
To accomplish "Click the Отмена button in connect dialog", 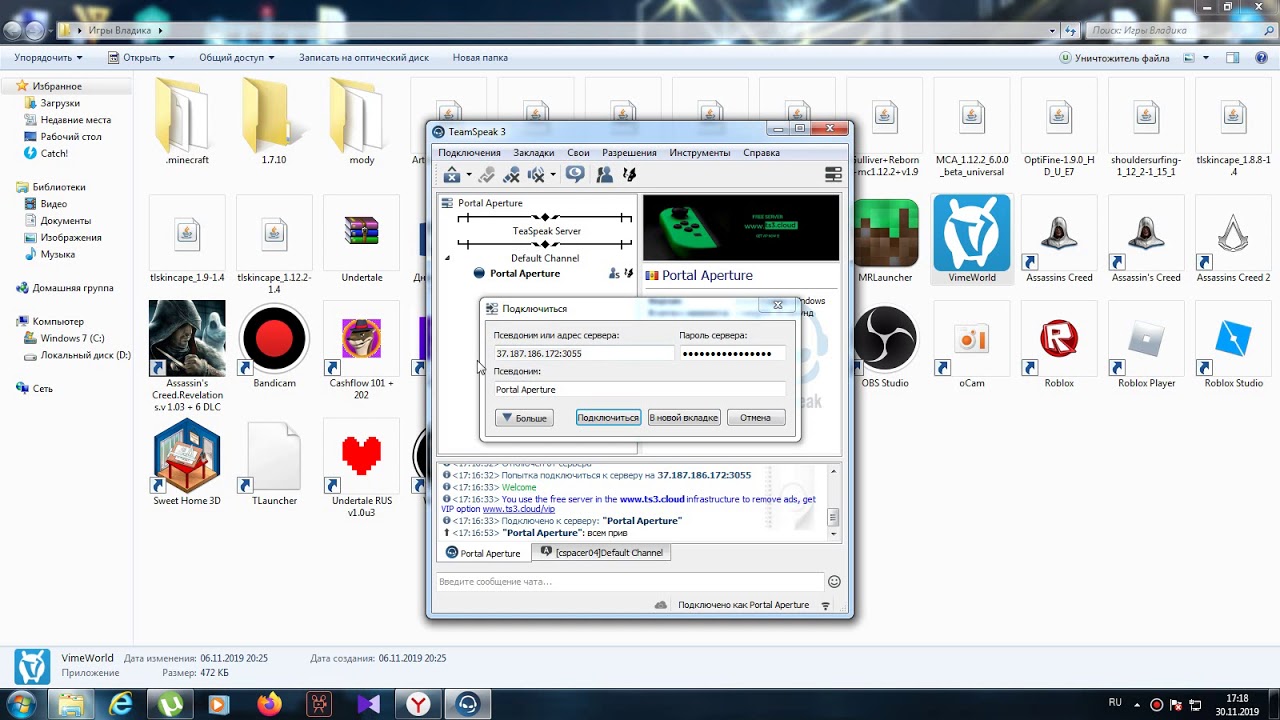I will click(755, 417).
